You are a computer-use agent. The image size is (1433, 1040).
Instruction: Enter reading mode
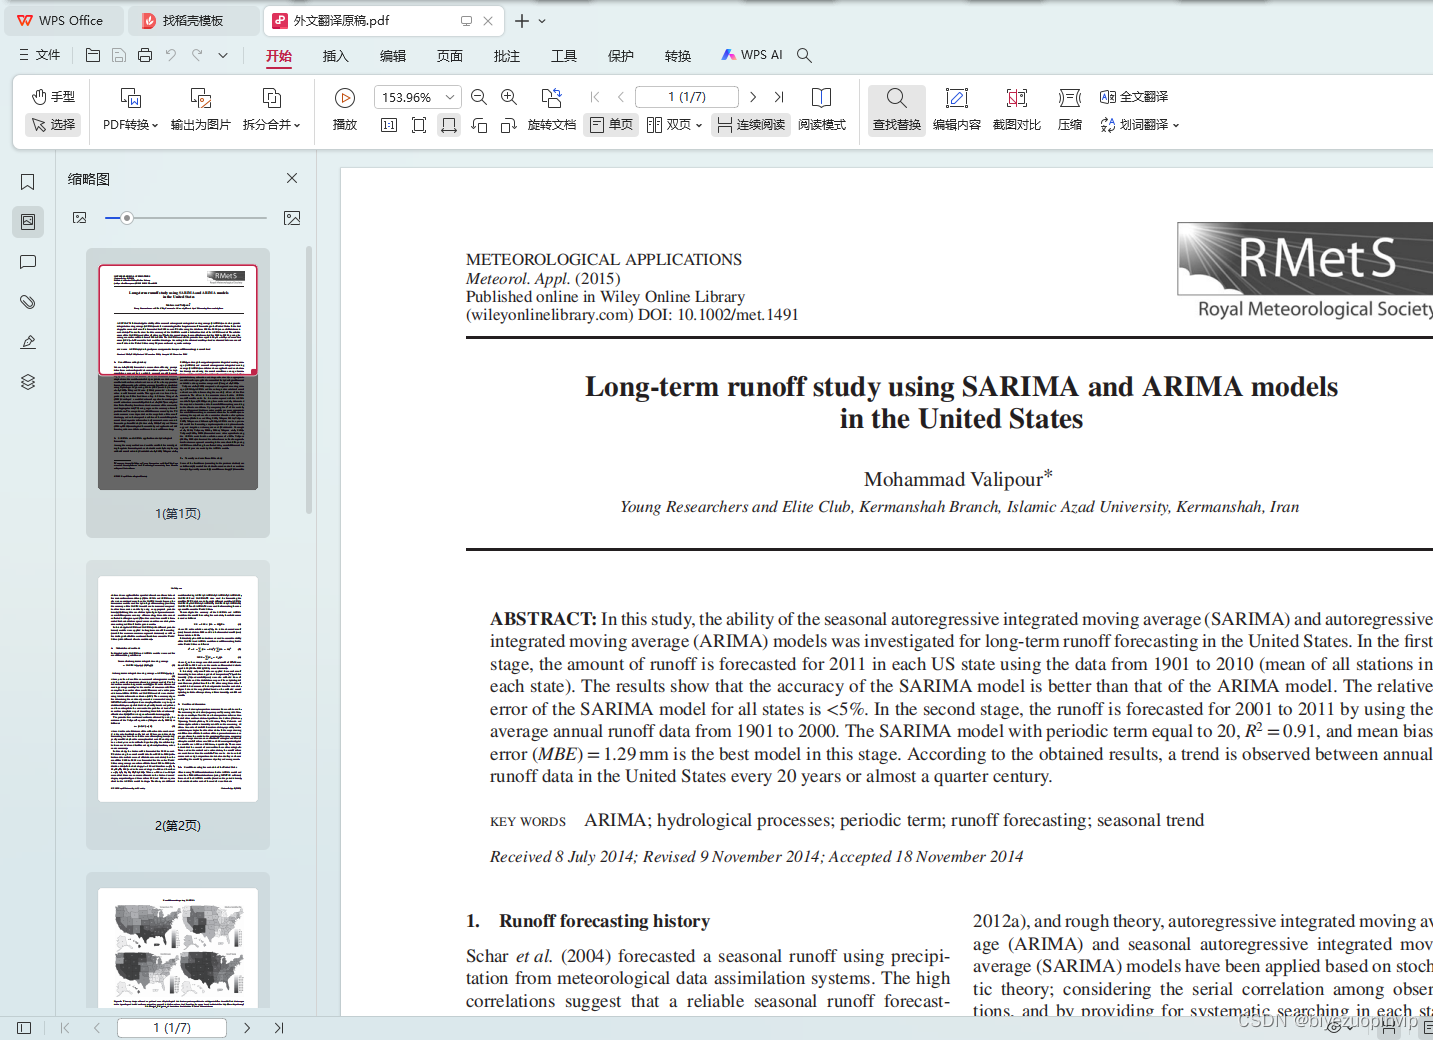(822, 109)
